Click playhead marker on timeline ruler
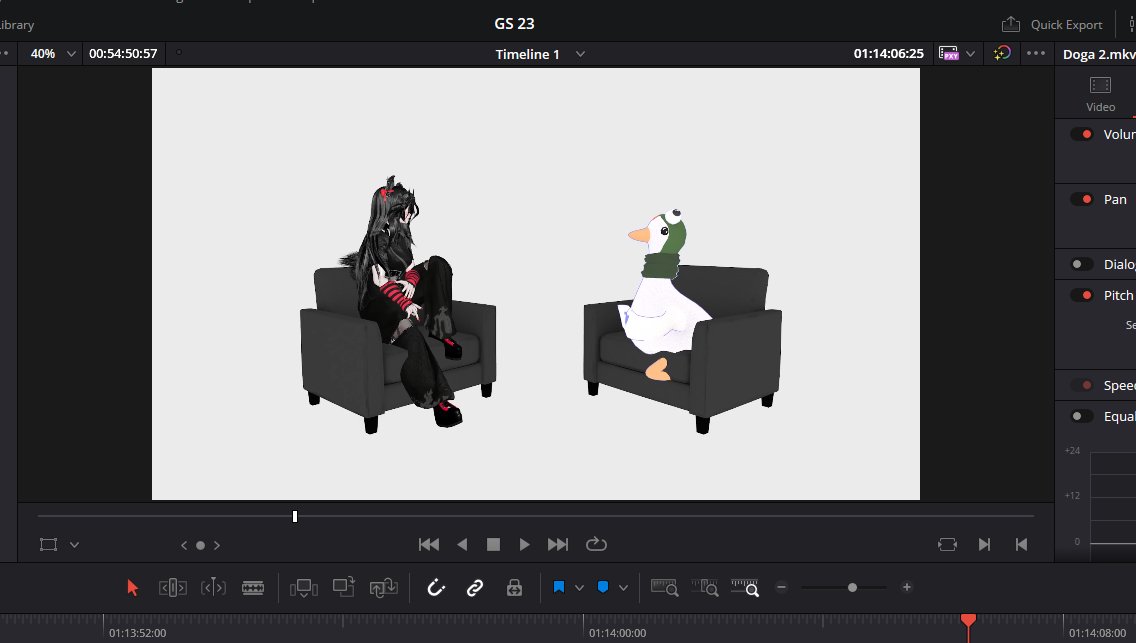This screenshot has width=1136, height=643. point(968,620)
